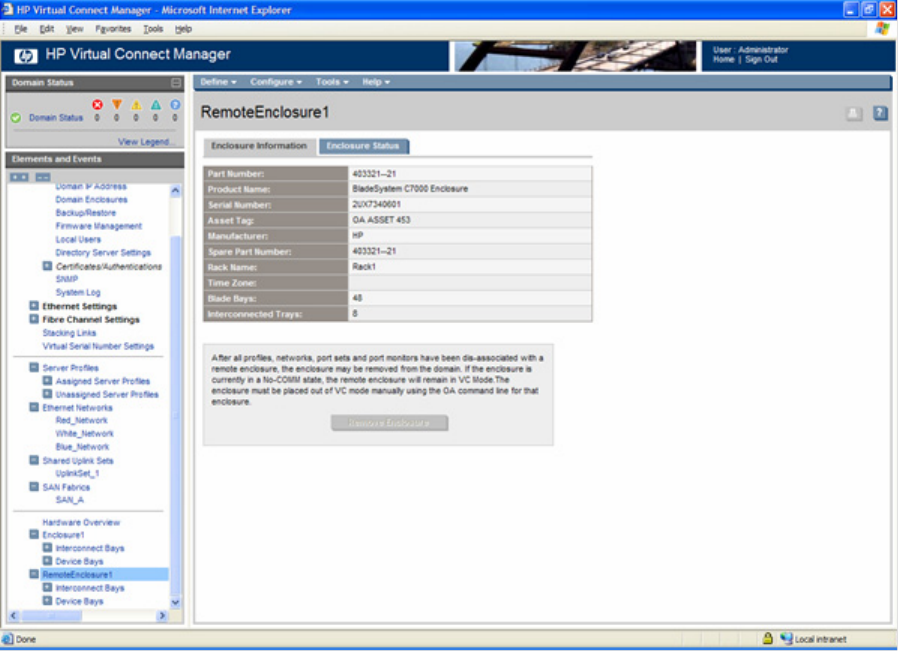Expand Certificates/Authentications node
899x652 pixels.
48,266
